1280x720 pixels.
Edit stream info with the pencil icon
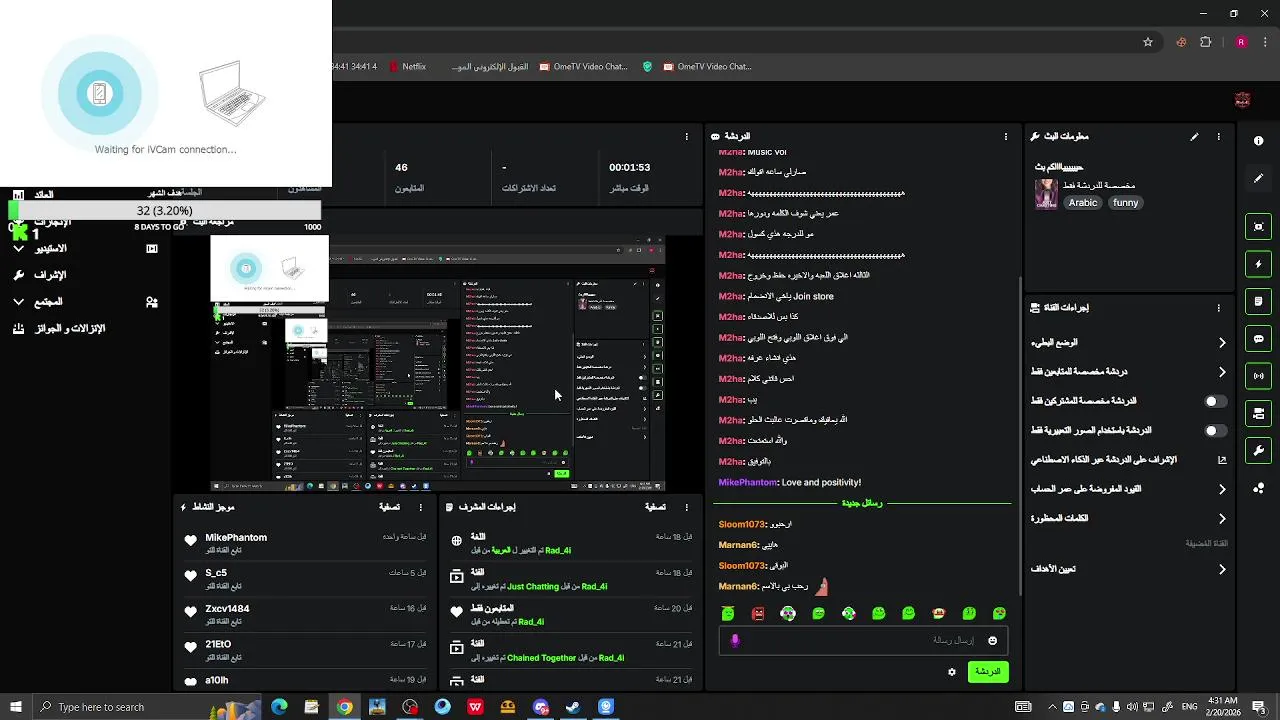[x=1194, y=137]
